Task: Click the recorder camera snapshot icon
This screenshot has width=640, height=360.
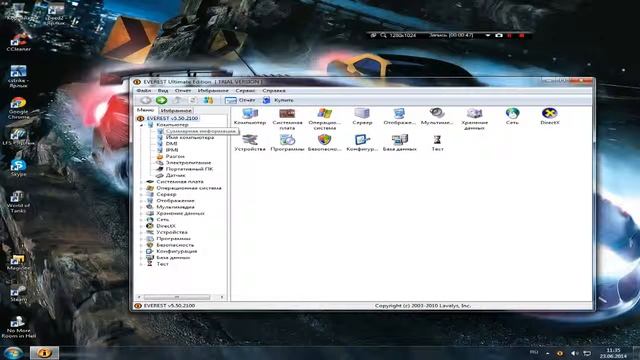Action: [x=499, y=36]
